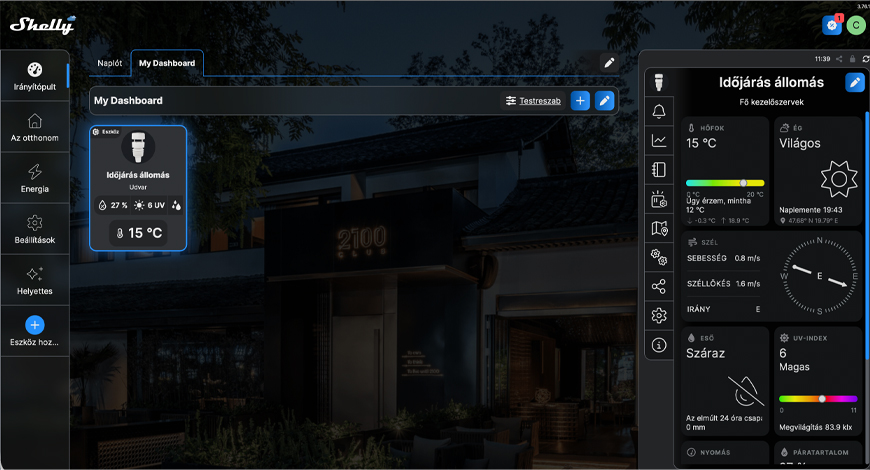Viewport: 870px width, 470px height.
Task: Add a widget with the dashboard plus button
Action: click(x=580, y=101)
